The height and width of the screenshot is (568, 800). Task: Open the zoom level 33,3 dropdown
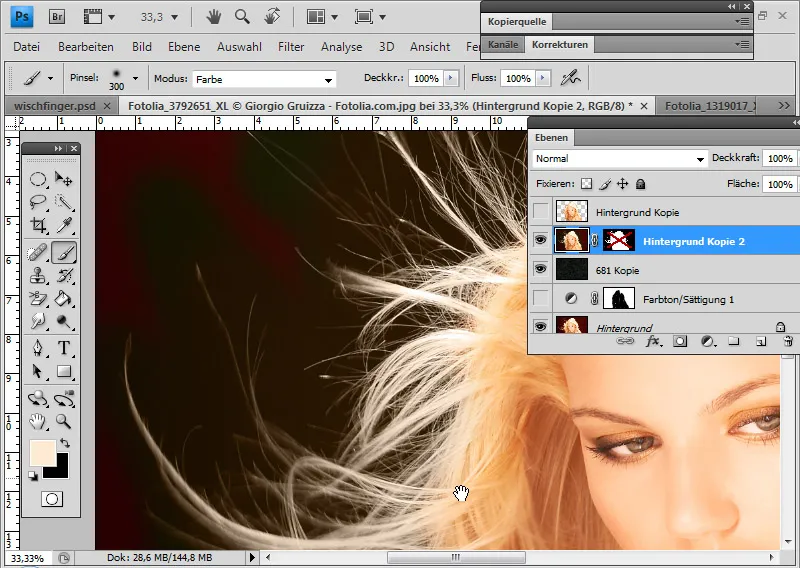(174, 18)
